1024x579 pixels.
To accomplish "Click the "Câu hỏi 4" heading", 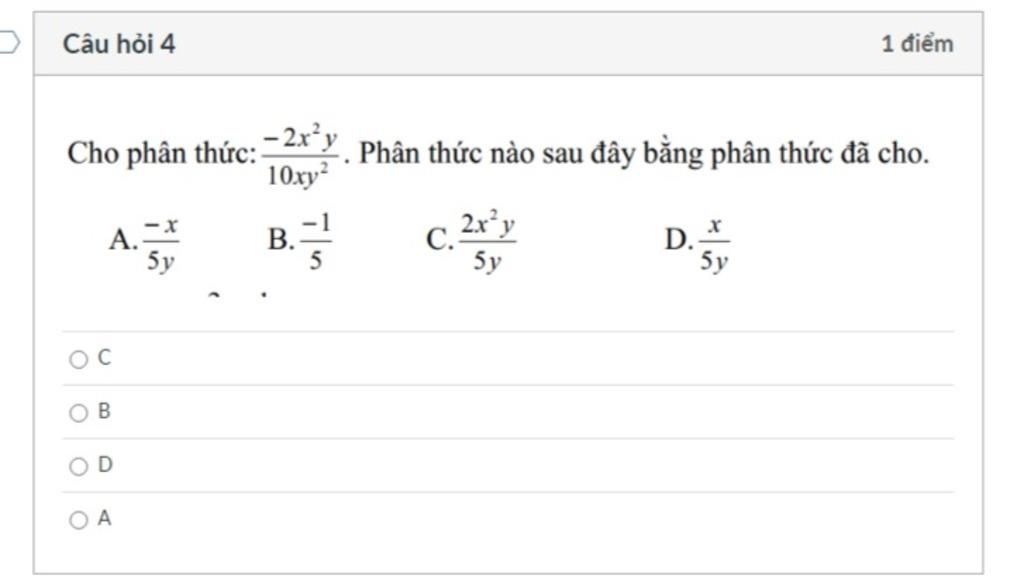I will (119, 44).
